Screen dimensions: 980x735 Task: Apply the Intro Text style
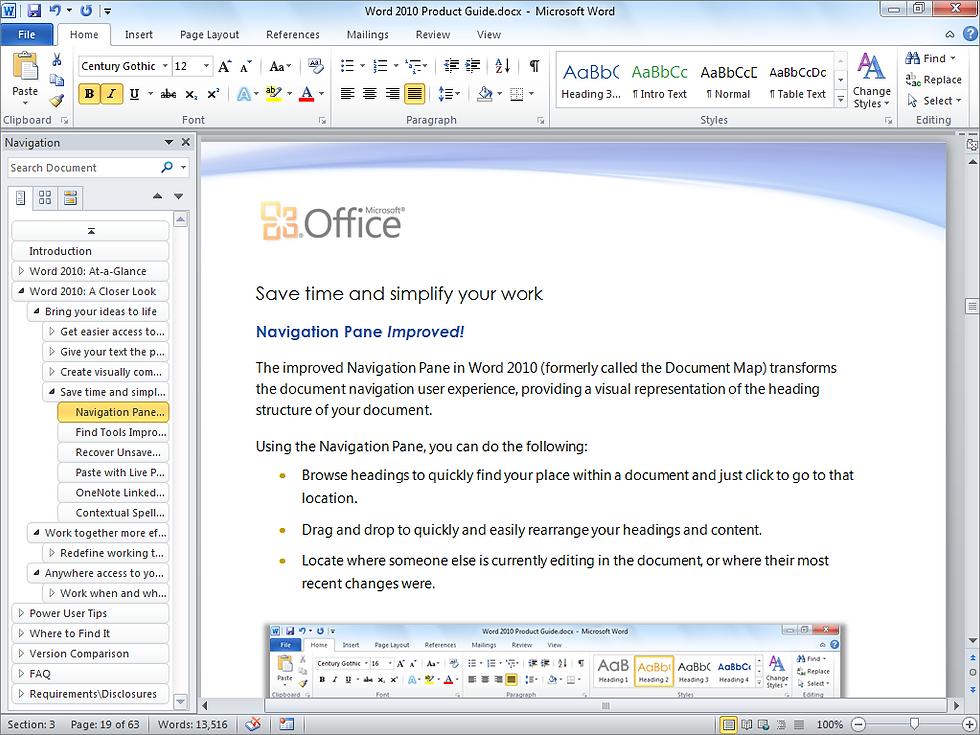point(659,81)
